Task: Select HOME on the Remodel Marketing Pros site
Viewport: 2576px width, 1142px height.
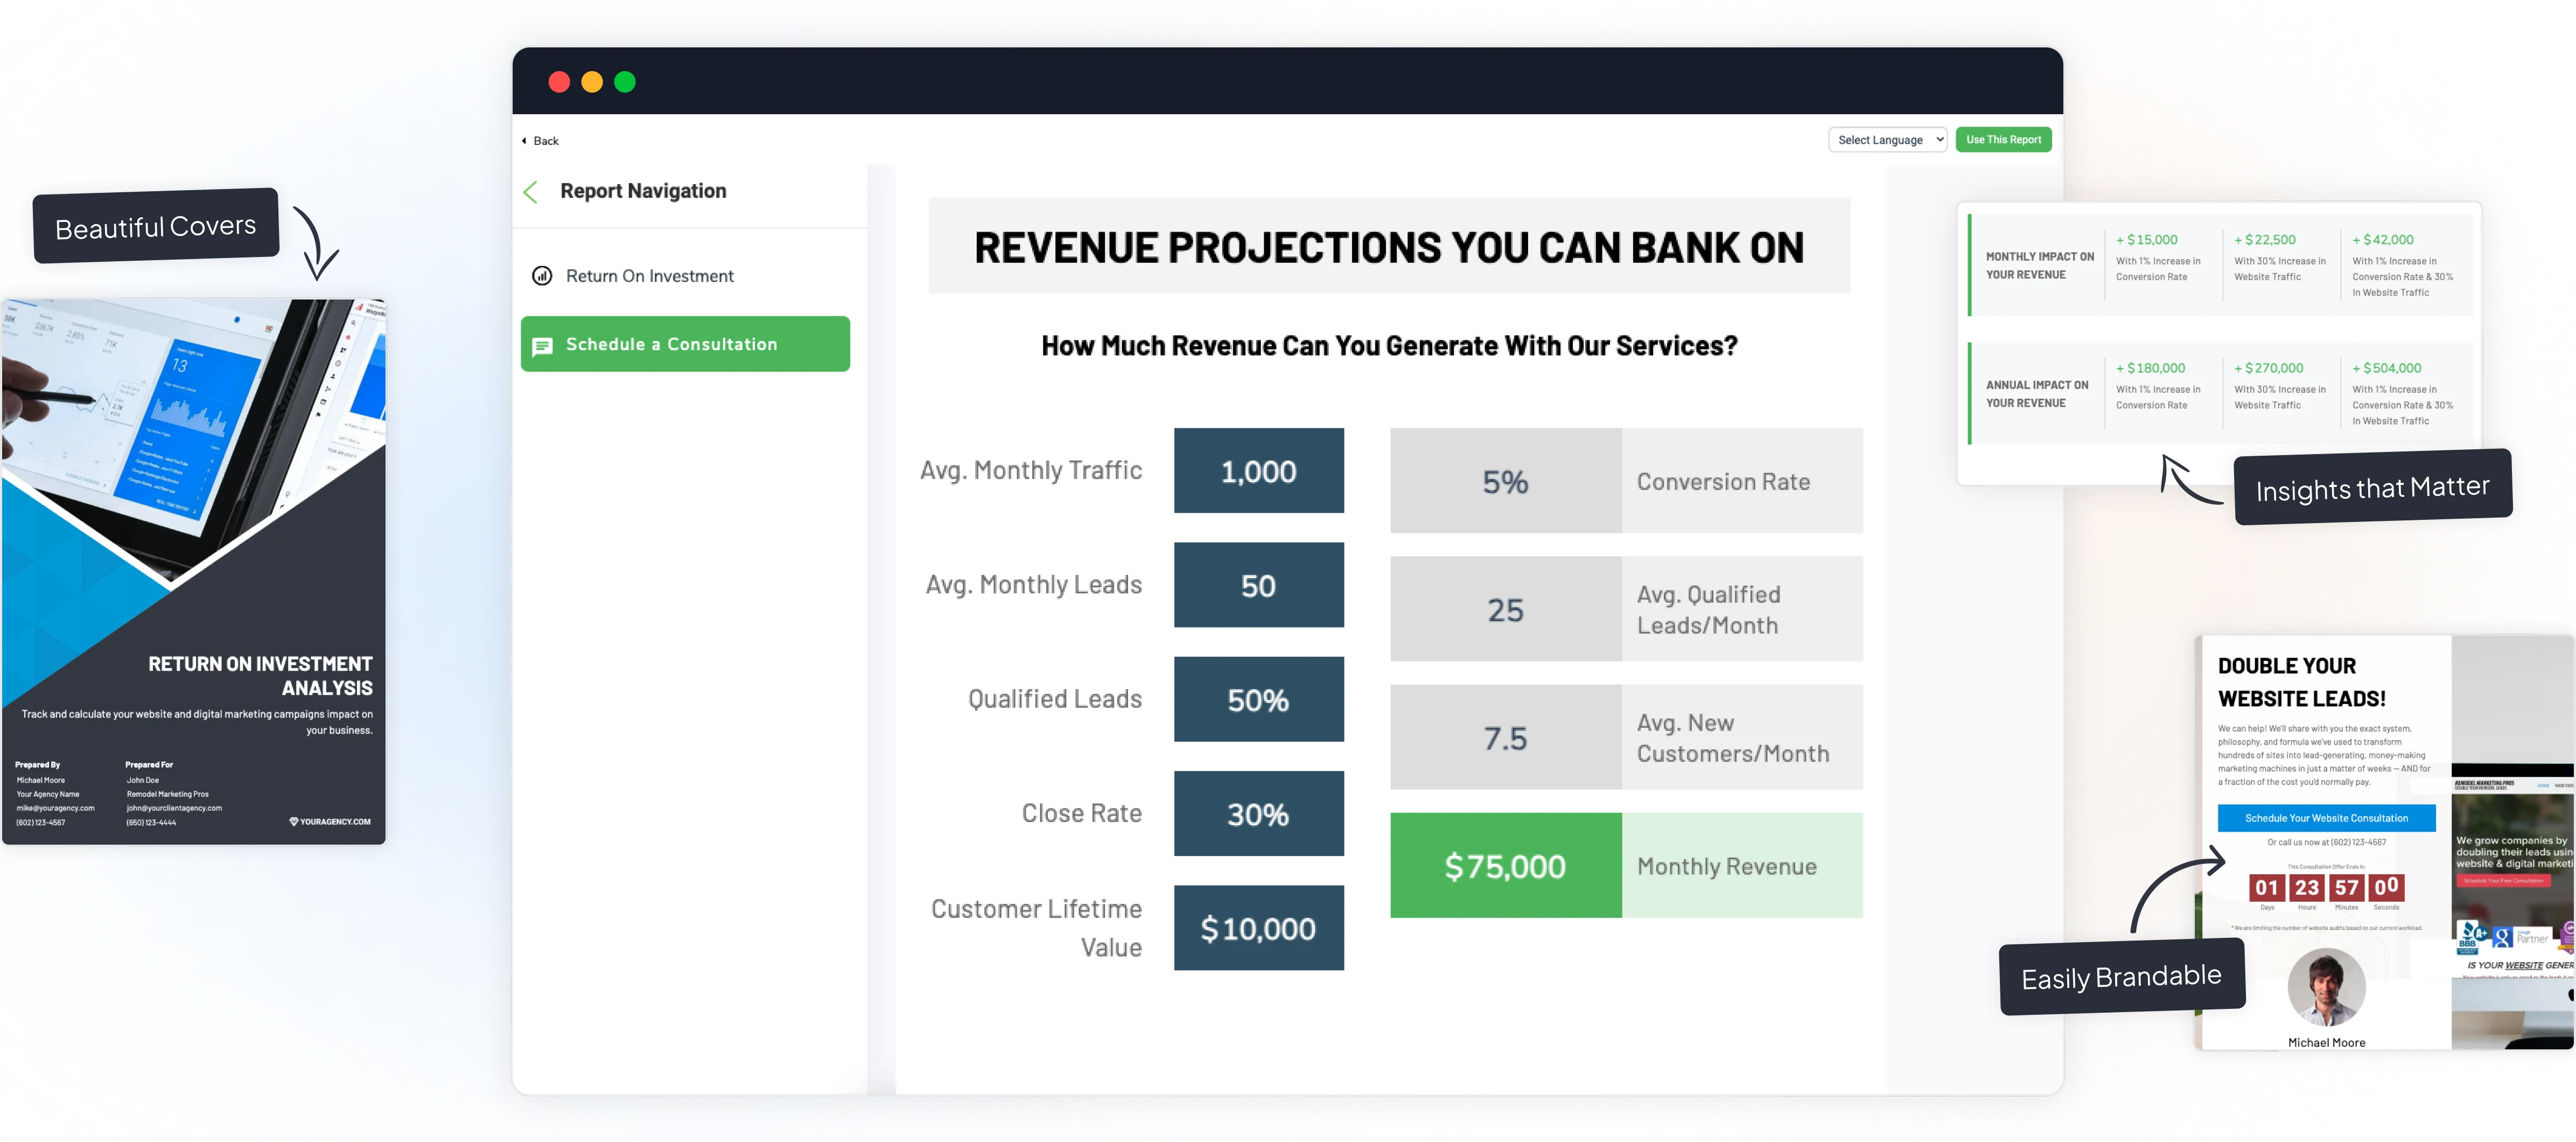Action: [2544, 786]
